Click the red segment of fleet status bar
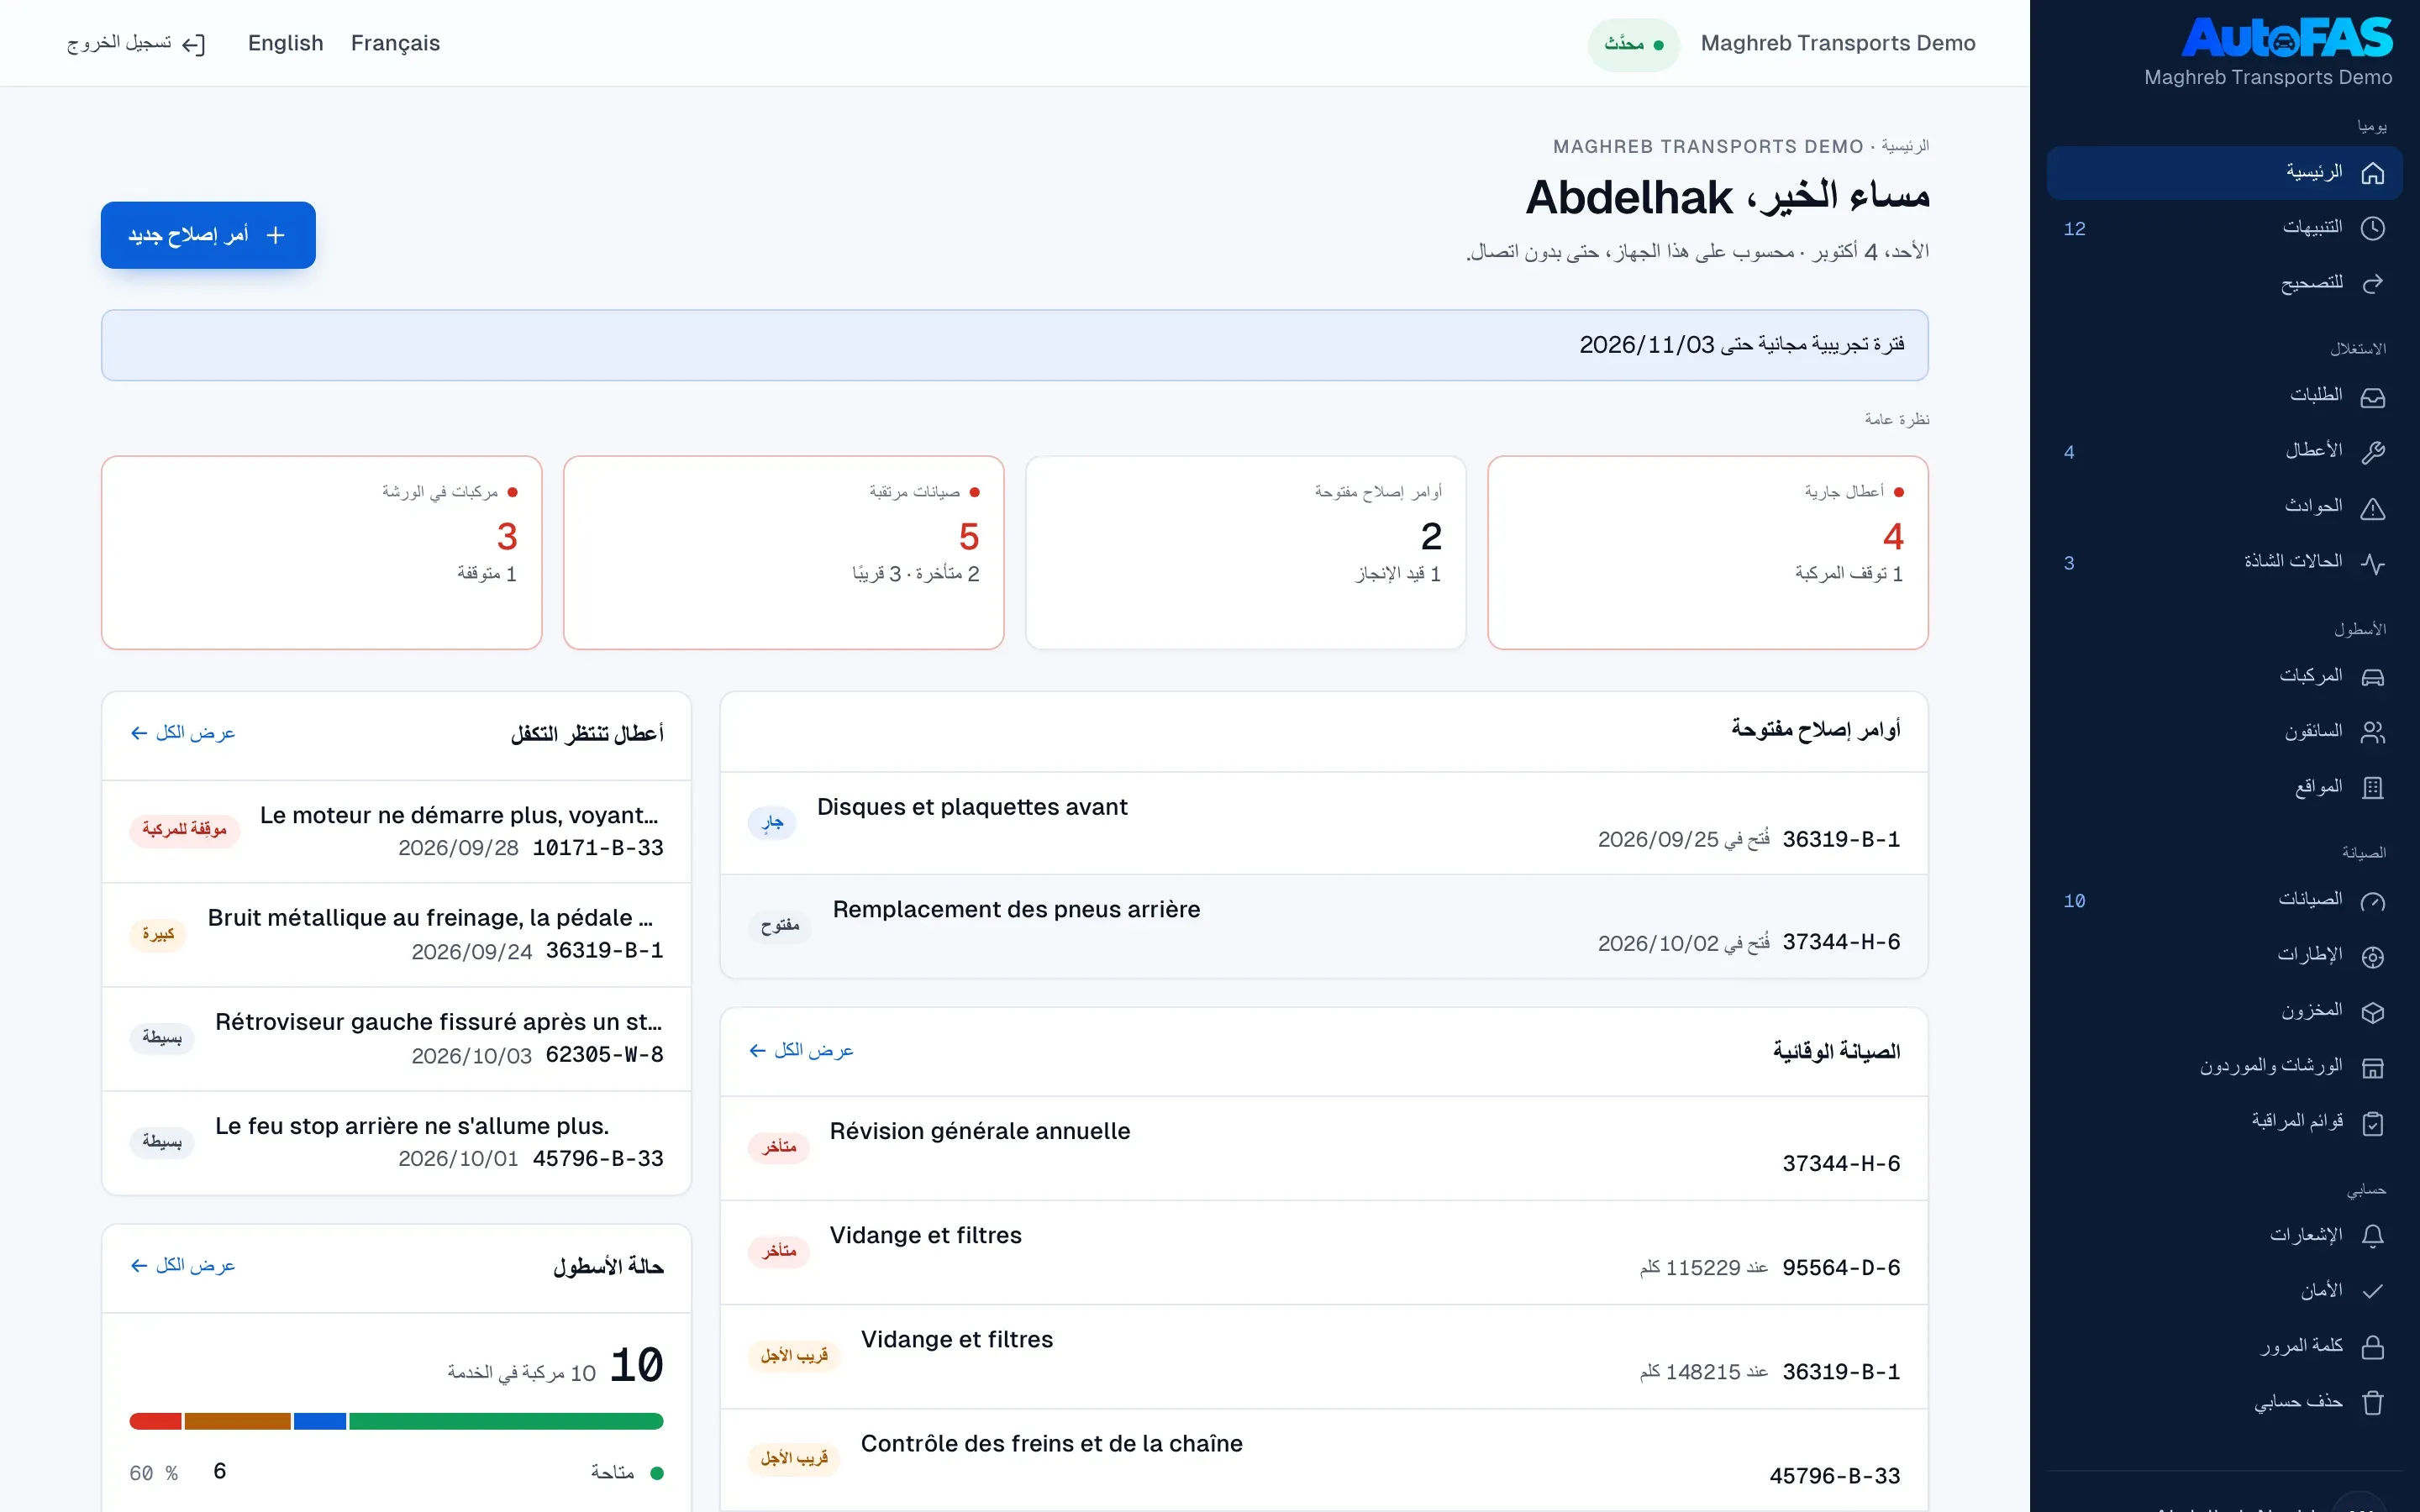The image size is (2420, 1512). (x=155, y=1421)
